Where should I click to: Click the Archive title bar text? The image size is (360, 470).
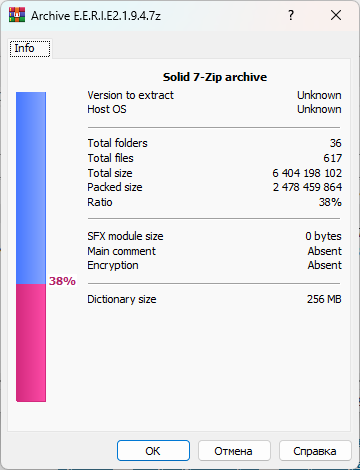(96, 16)
